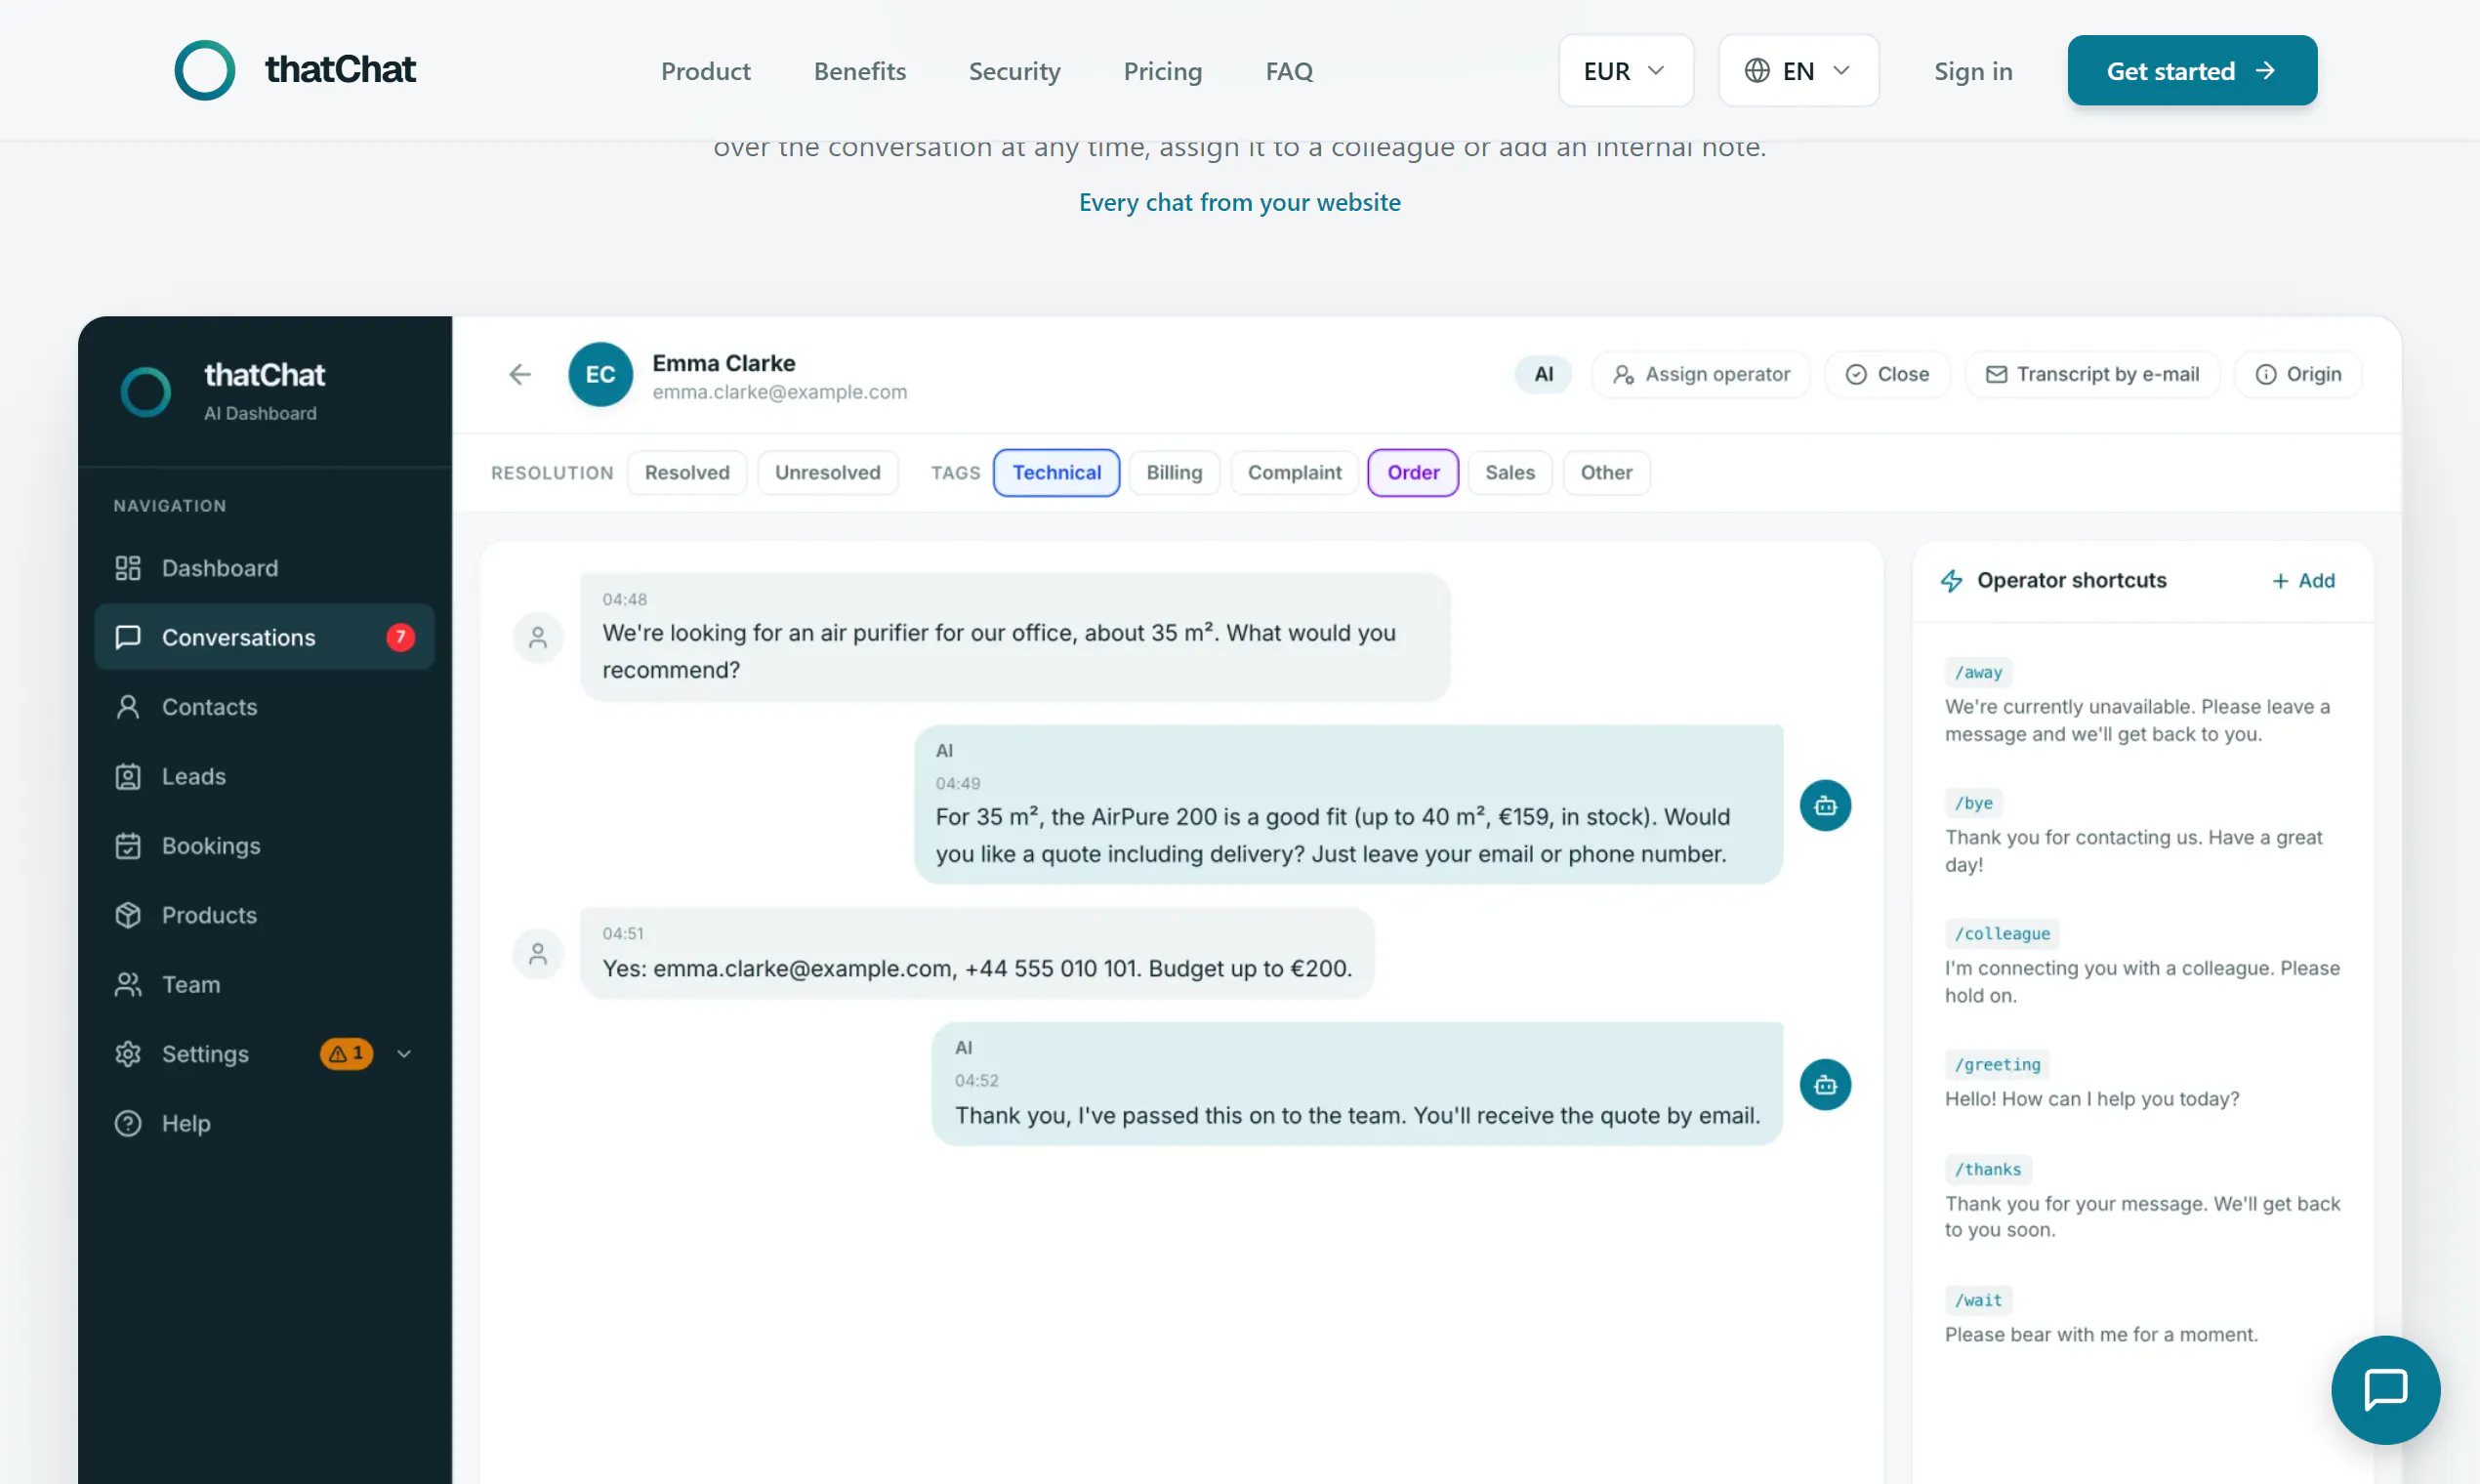The image size is (2480, 1484).
Task: Open the Security nav item
Action: coord(1014,71)
